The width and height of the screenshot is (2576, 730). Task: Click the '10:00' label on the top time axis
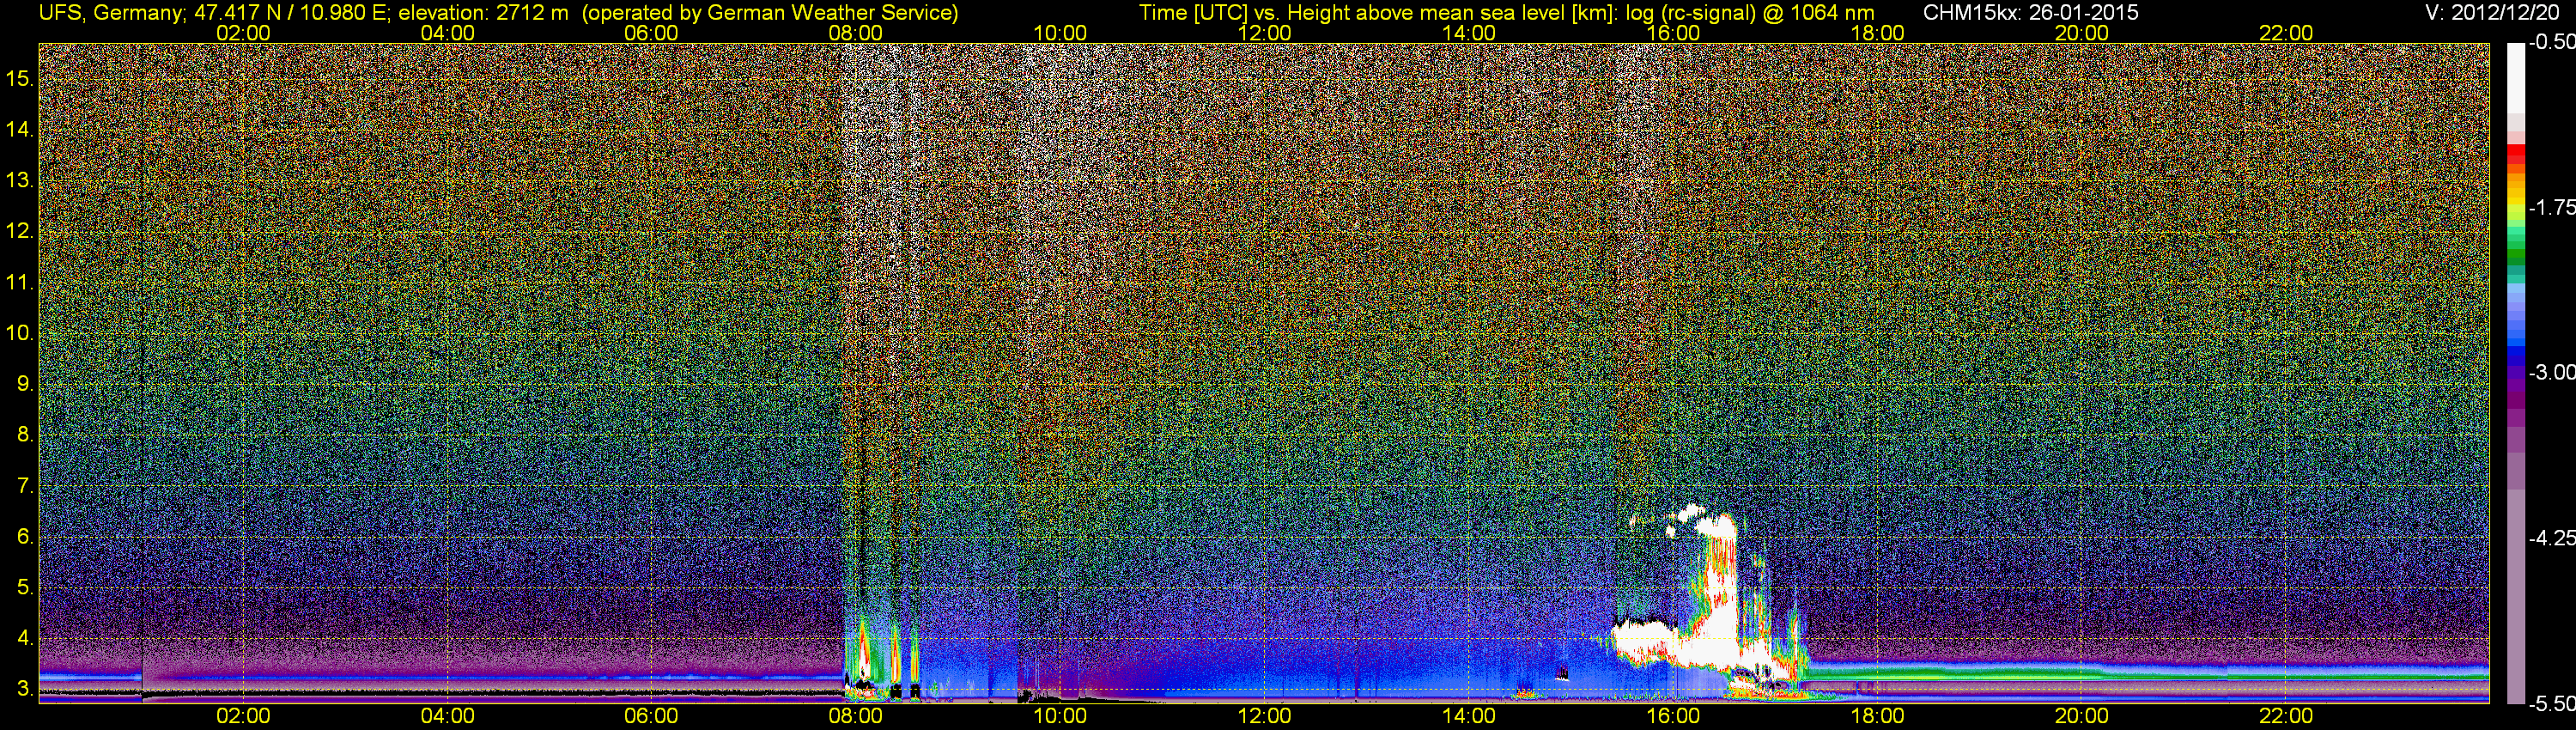pyautogui.click(x=1060, y=33)
